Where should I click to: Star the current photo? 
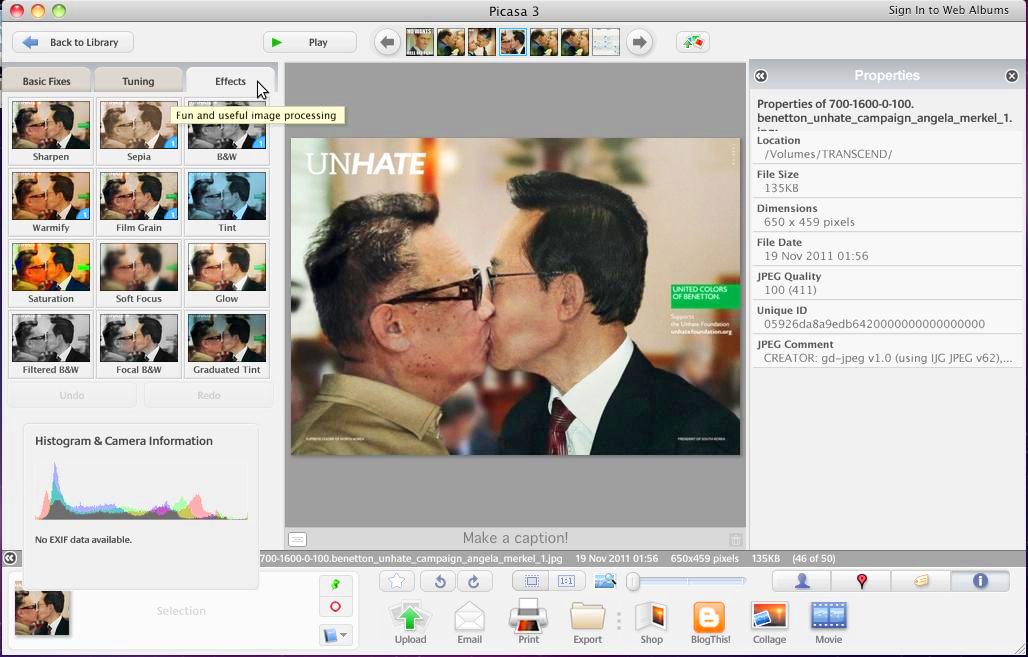tap(397, 581)
